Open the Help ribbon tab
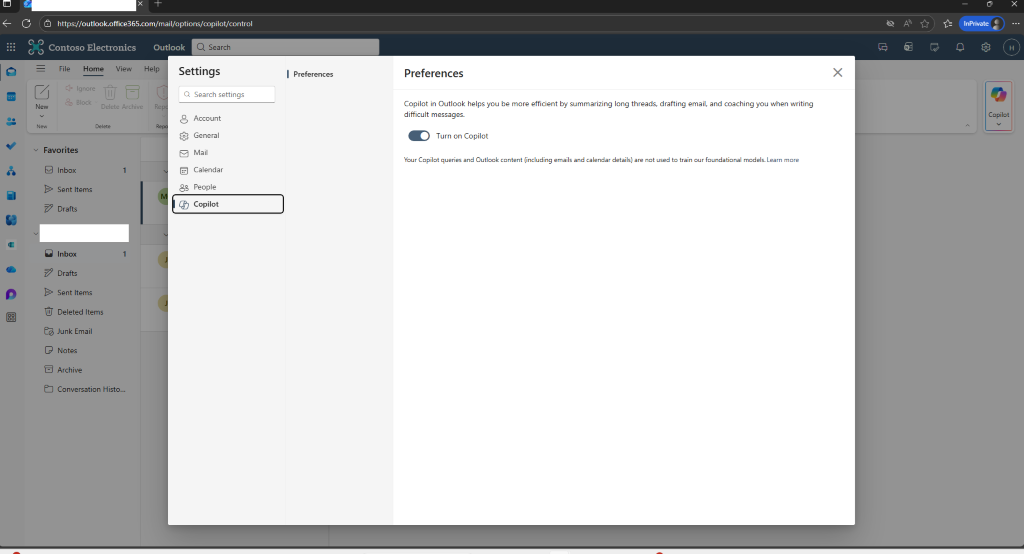1024x554 pixels. coord(152,69)
